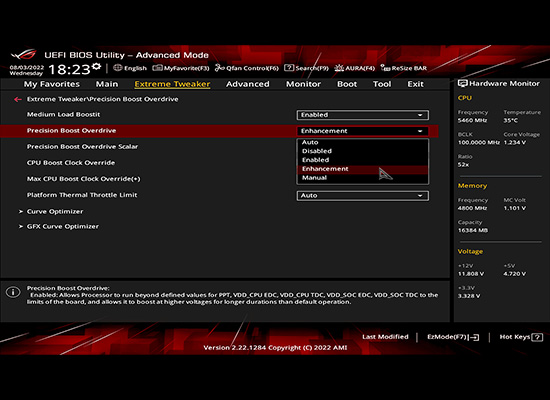Viewport: 550px width, 400px height.
Task: Click the 11.808 V reading
Action: pyautogui.click(x=471, y=274)
